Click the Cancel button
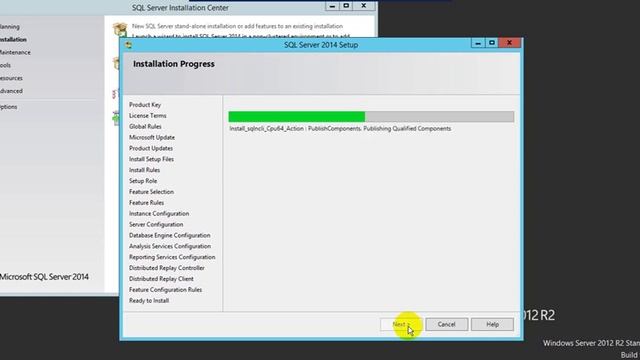 pos(447,324)
